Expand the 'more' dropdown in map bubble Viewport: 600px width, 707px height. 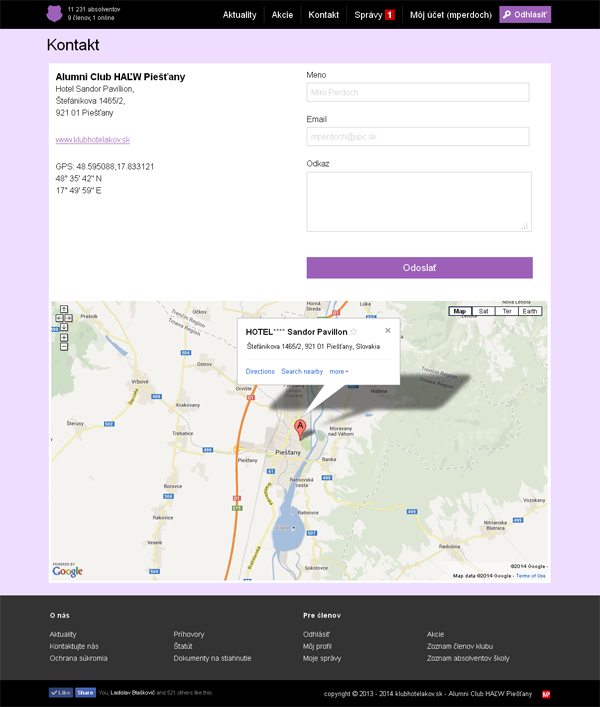[x=339, y=372]
